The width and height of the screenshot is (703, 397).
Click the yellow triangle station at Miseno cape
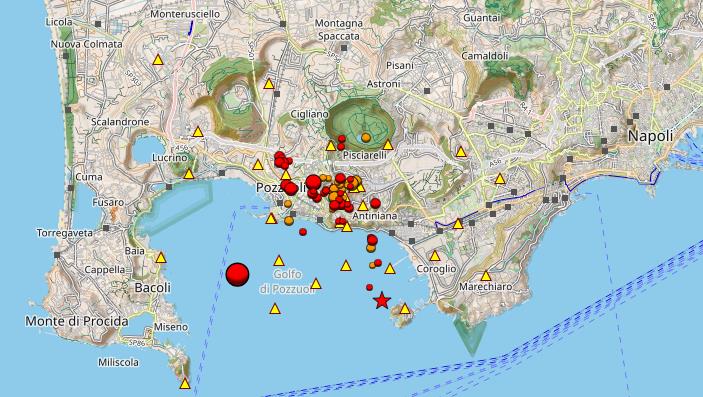tap(185, 384)
